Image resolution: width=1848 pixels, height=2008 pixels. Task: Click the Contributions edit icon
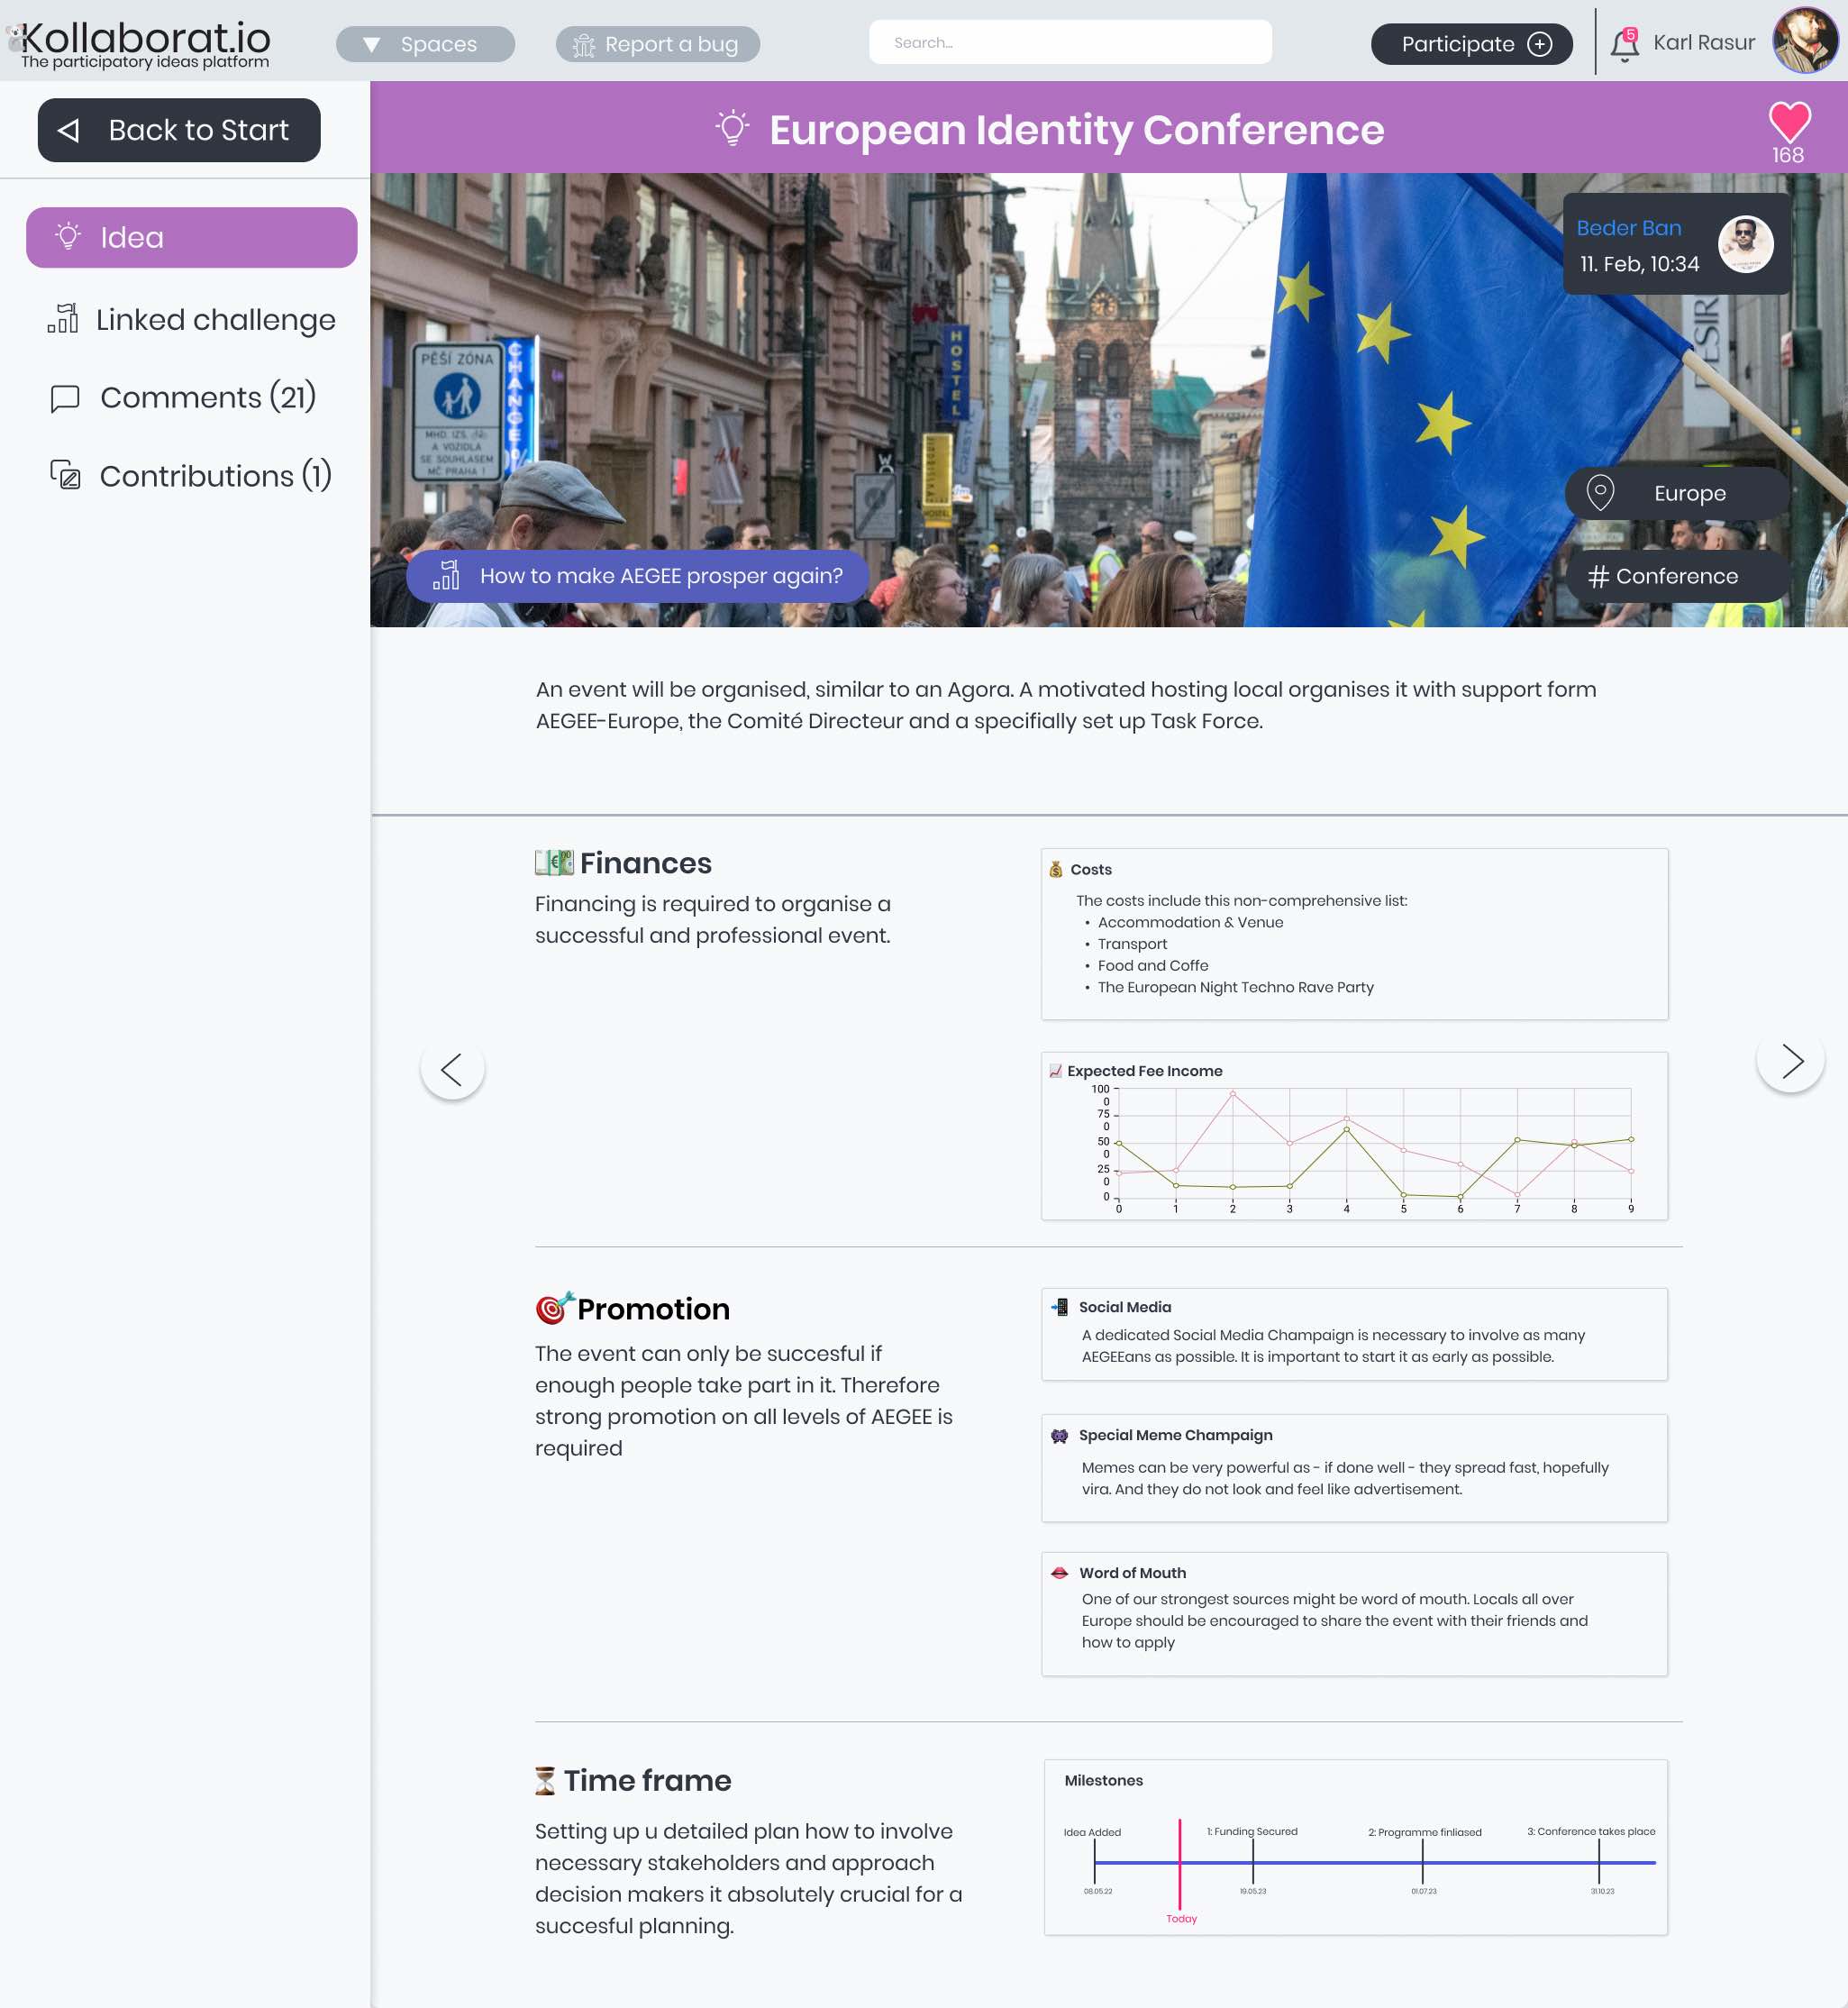coord(66,475)
